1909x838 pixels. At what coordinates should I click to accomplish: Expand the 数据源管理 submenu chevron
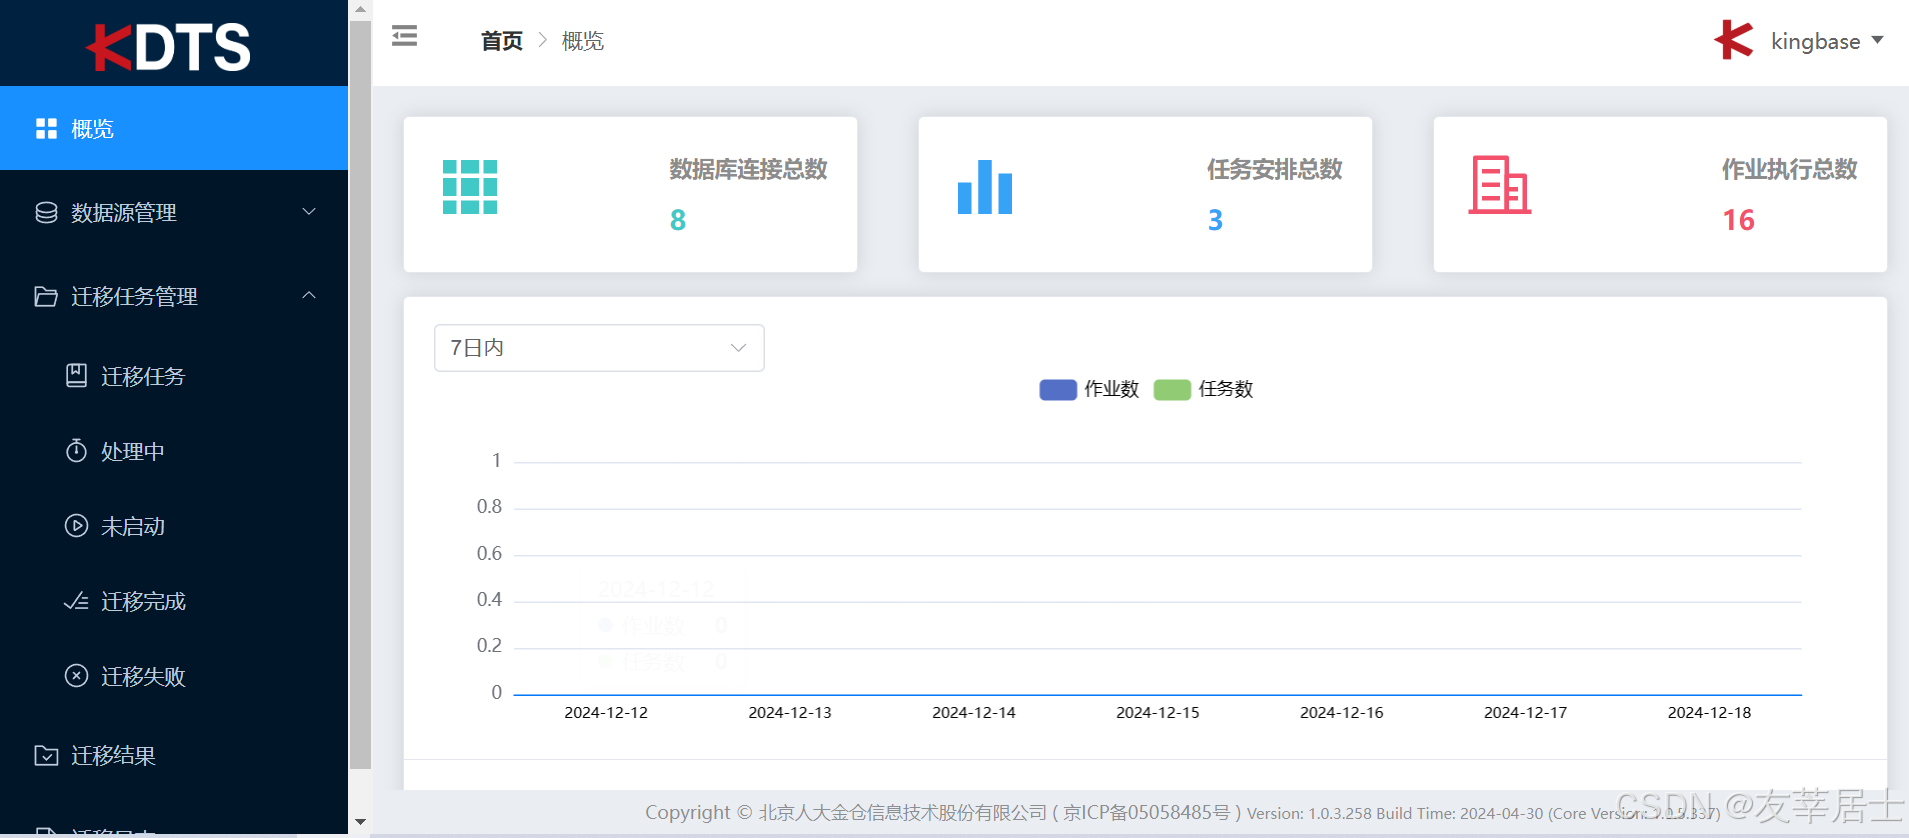tap(309, 212)
